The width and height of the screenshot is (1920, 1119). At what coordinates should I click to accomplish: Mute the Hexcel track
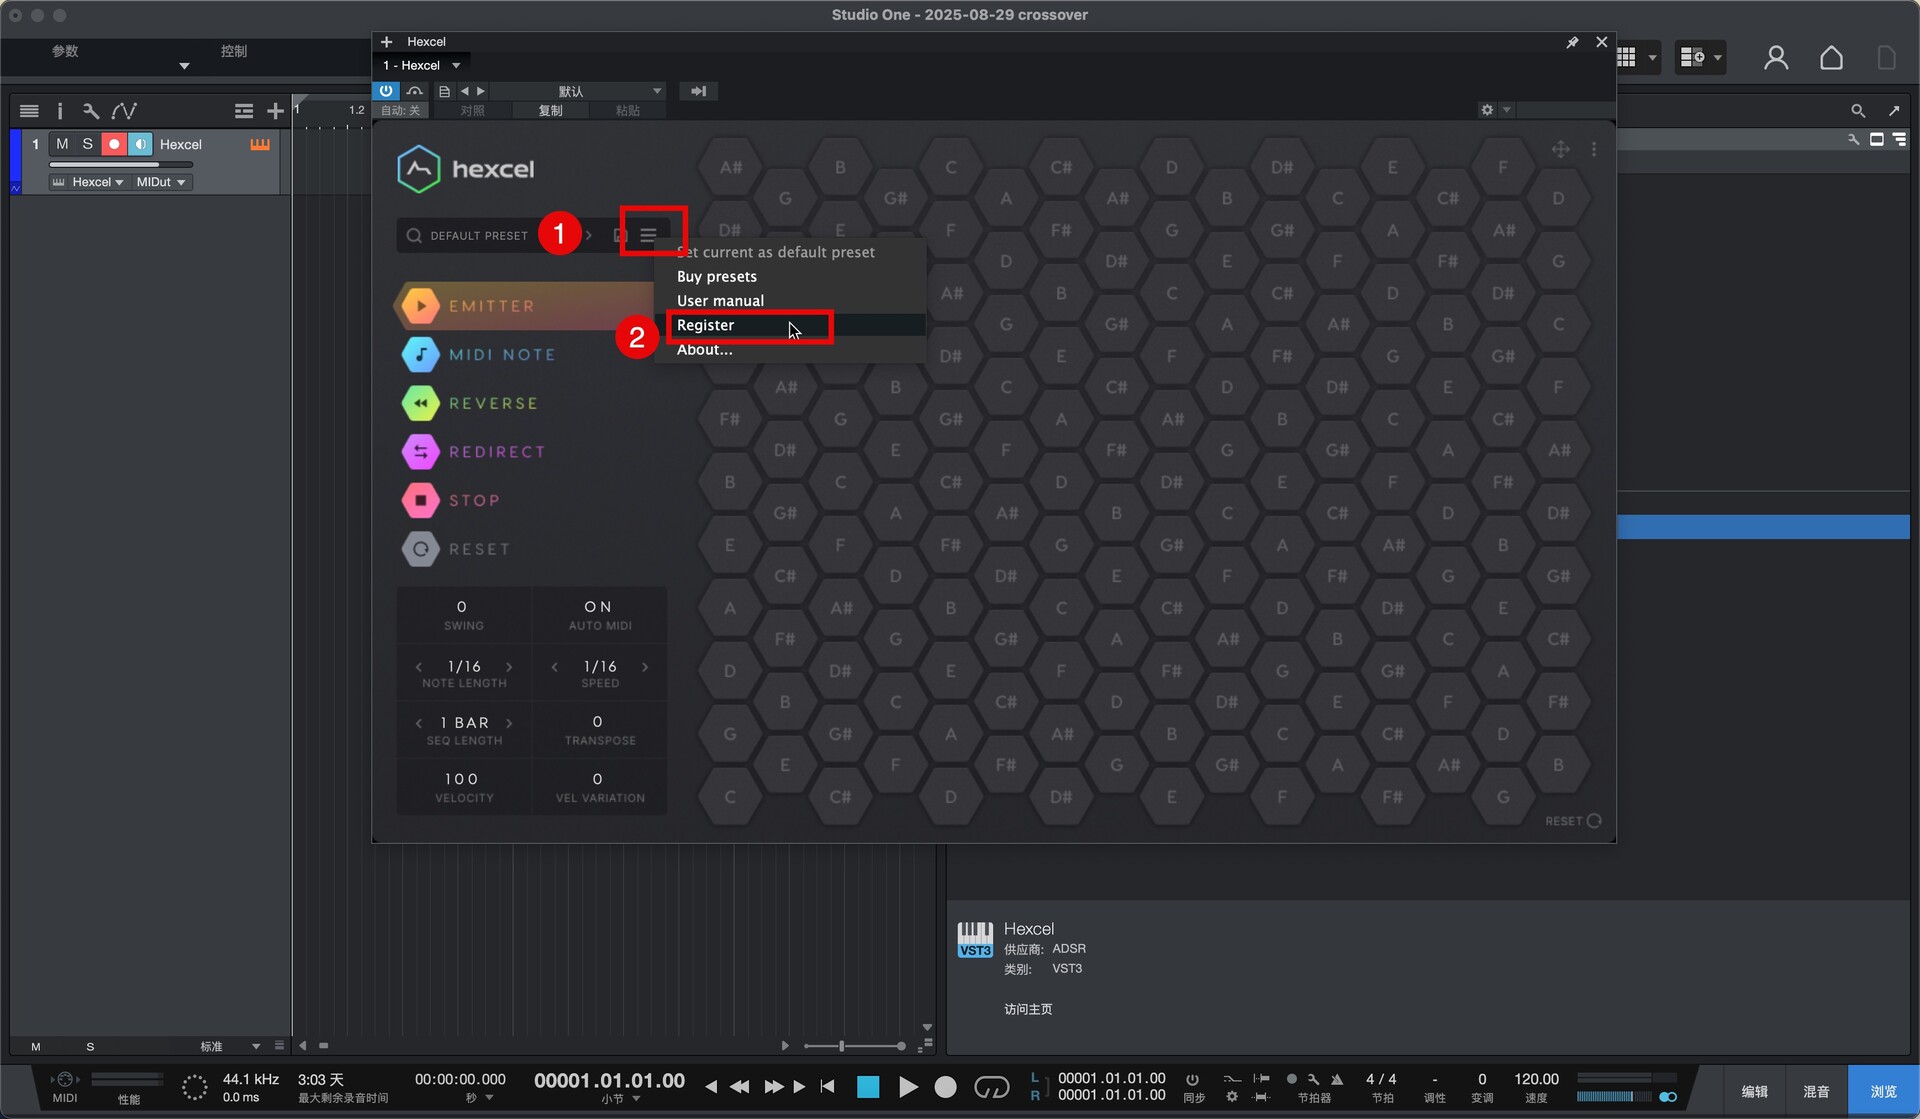pyautogui.click(x=62, y=145)
